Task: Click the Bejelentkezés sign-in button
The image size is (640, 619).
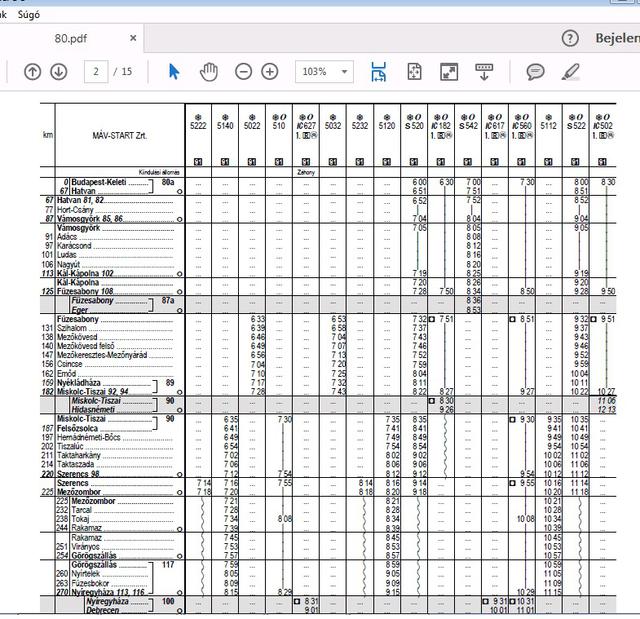Action: point(618,38)
